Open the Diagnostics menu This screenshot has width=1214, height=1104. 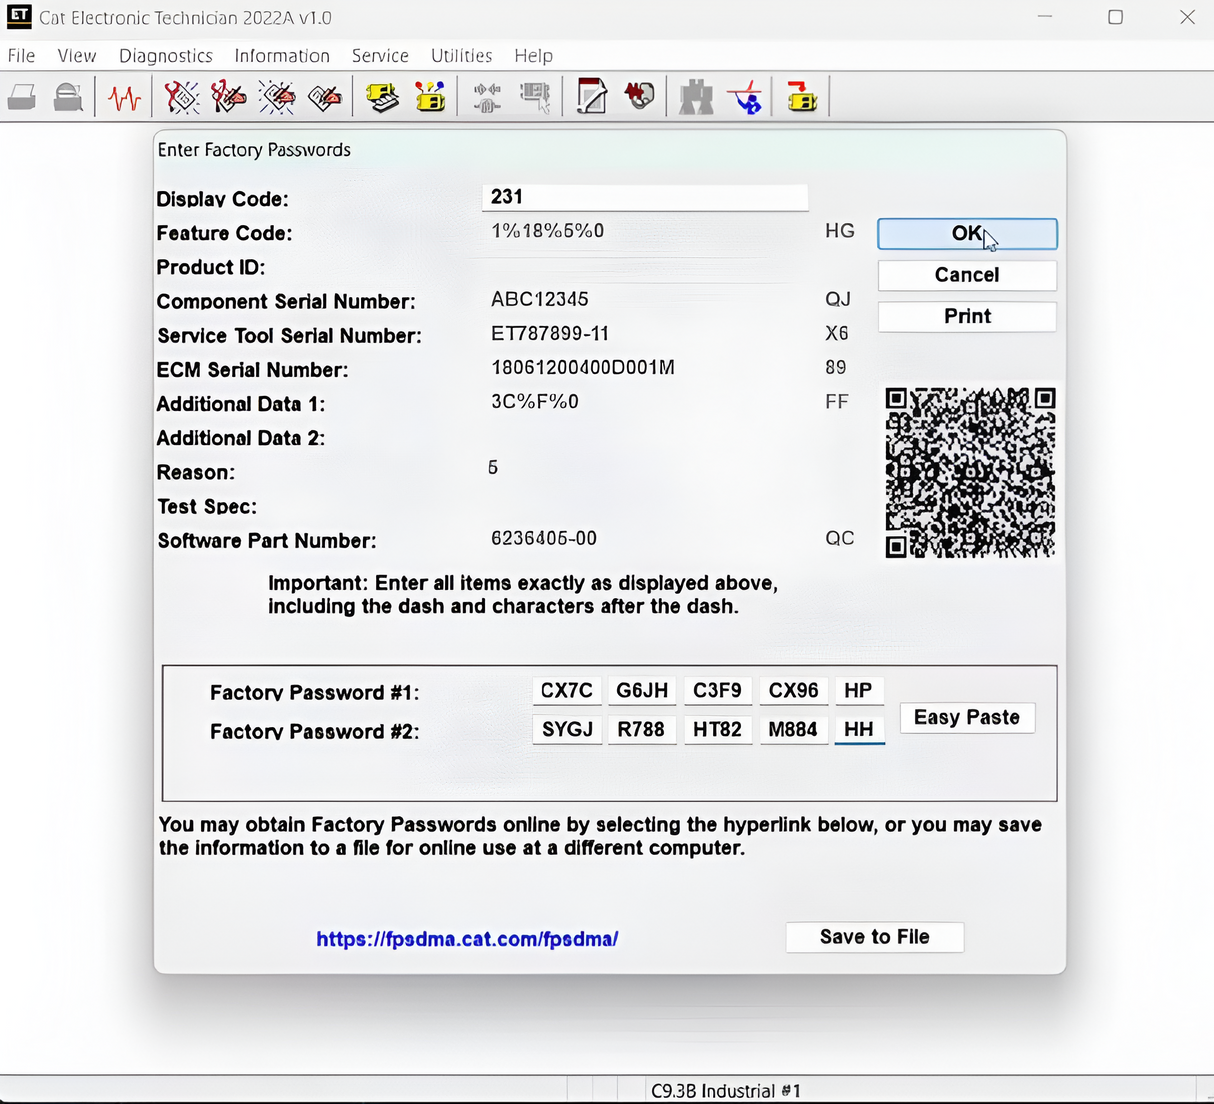coord(165,56)
